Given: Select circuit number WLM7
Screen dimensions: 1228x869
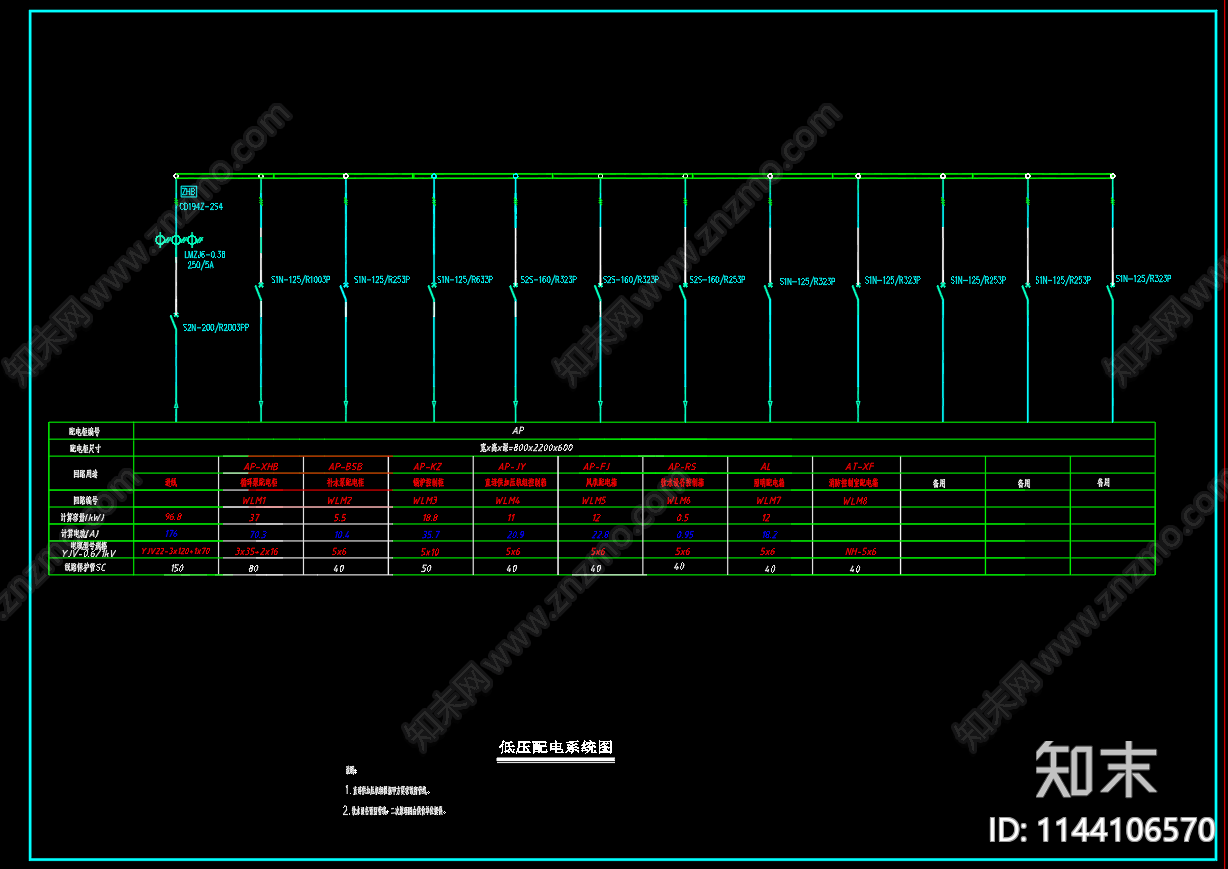Looking at the screenshot, I should coord(768,500).
